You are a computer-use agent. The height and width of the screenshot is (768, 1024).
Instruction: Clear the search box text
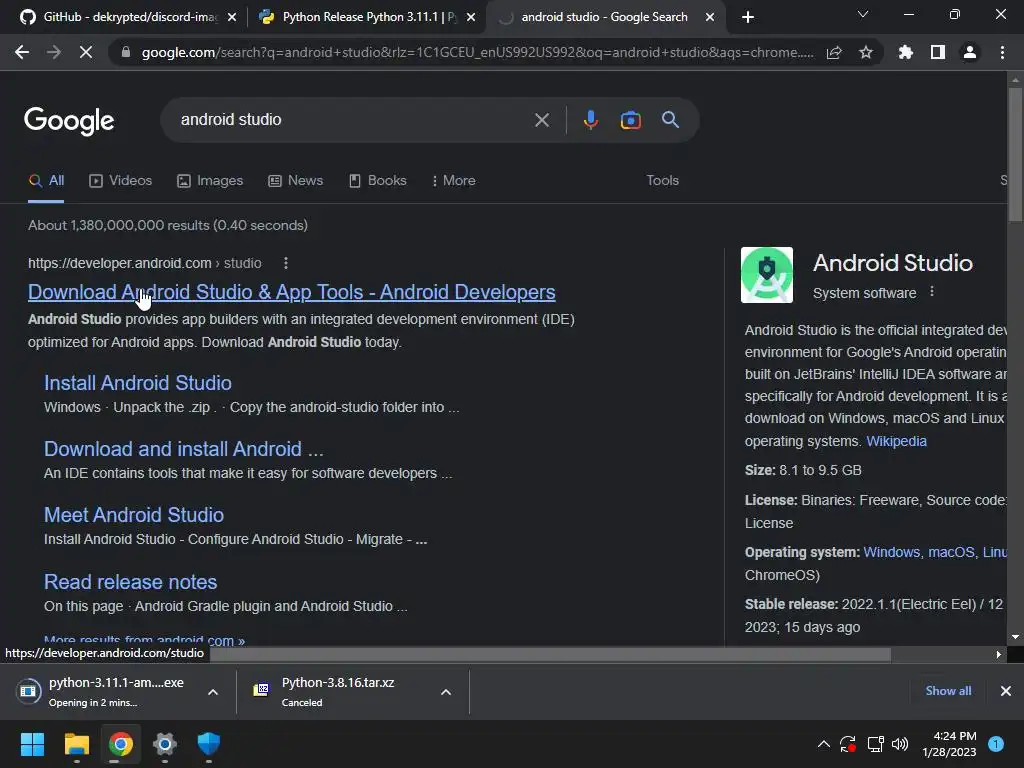(541, 120)
